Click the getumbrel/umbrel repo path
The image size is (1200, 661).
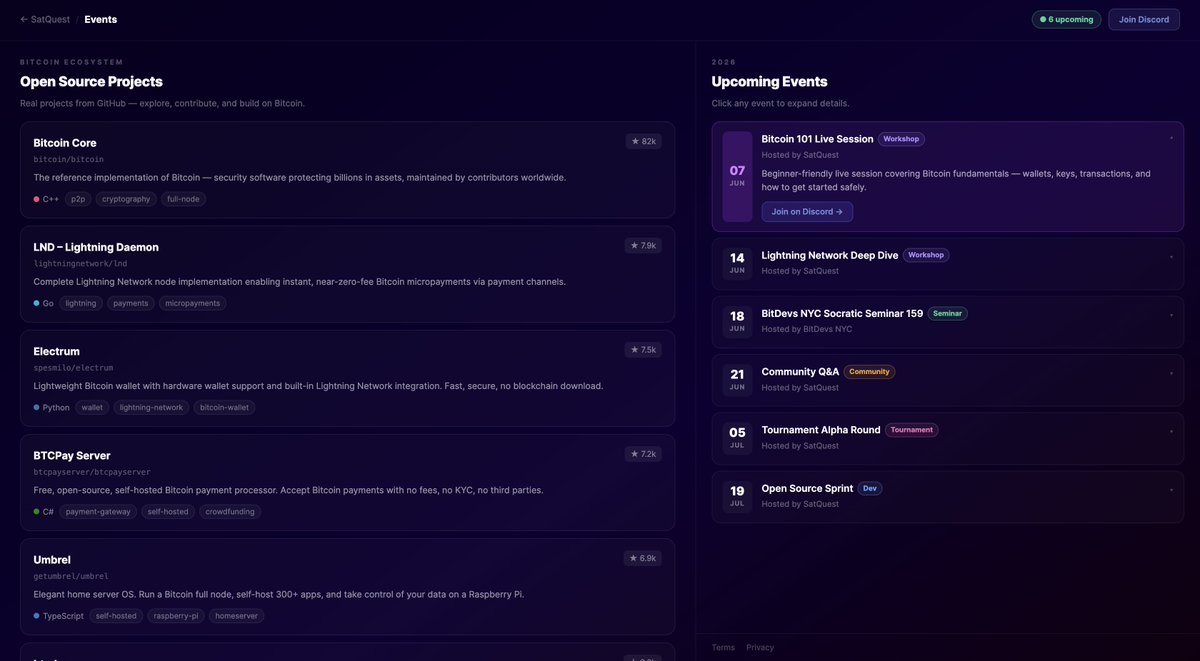pos(71,576)
